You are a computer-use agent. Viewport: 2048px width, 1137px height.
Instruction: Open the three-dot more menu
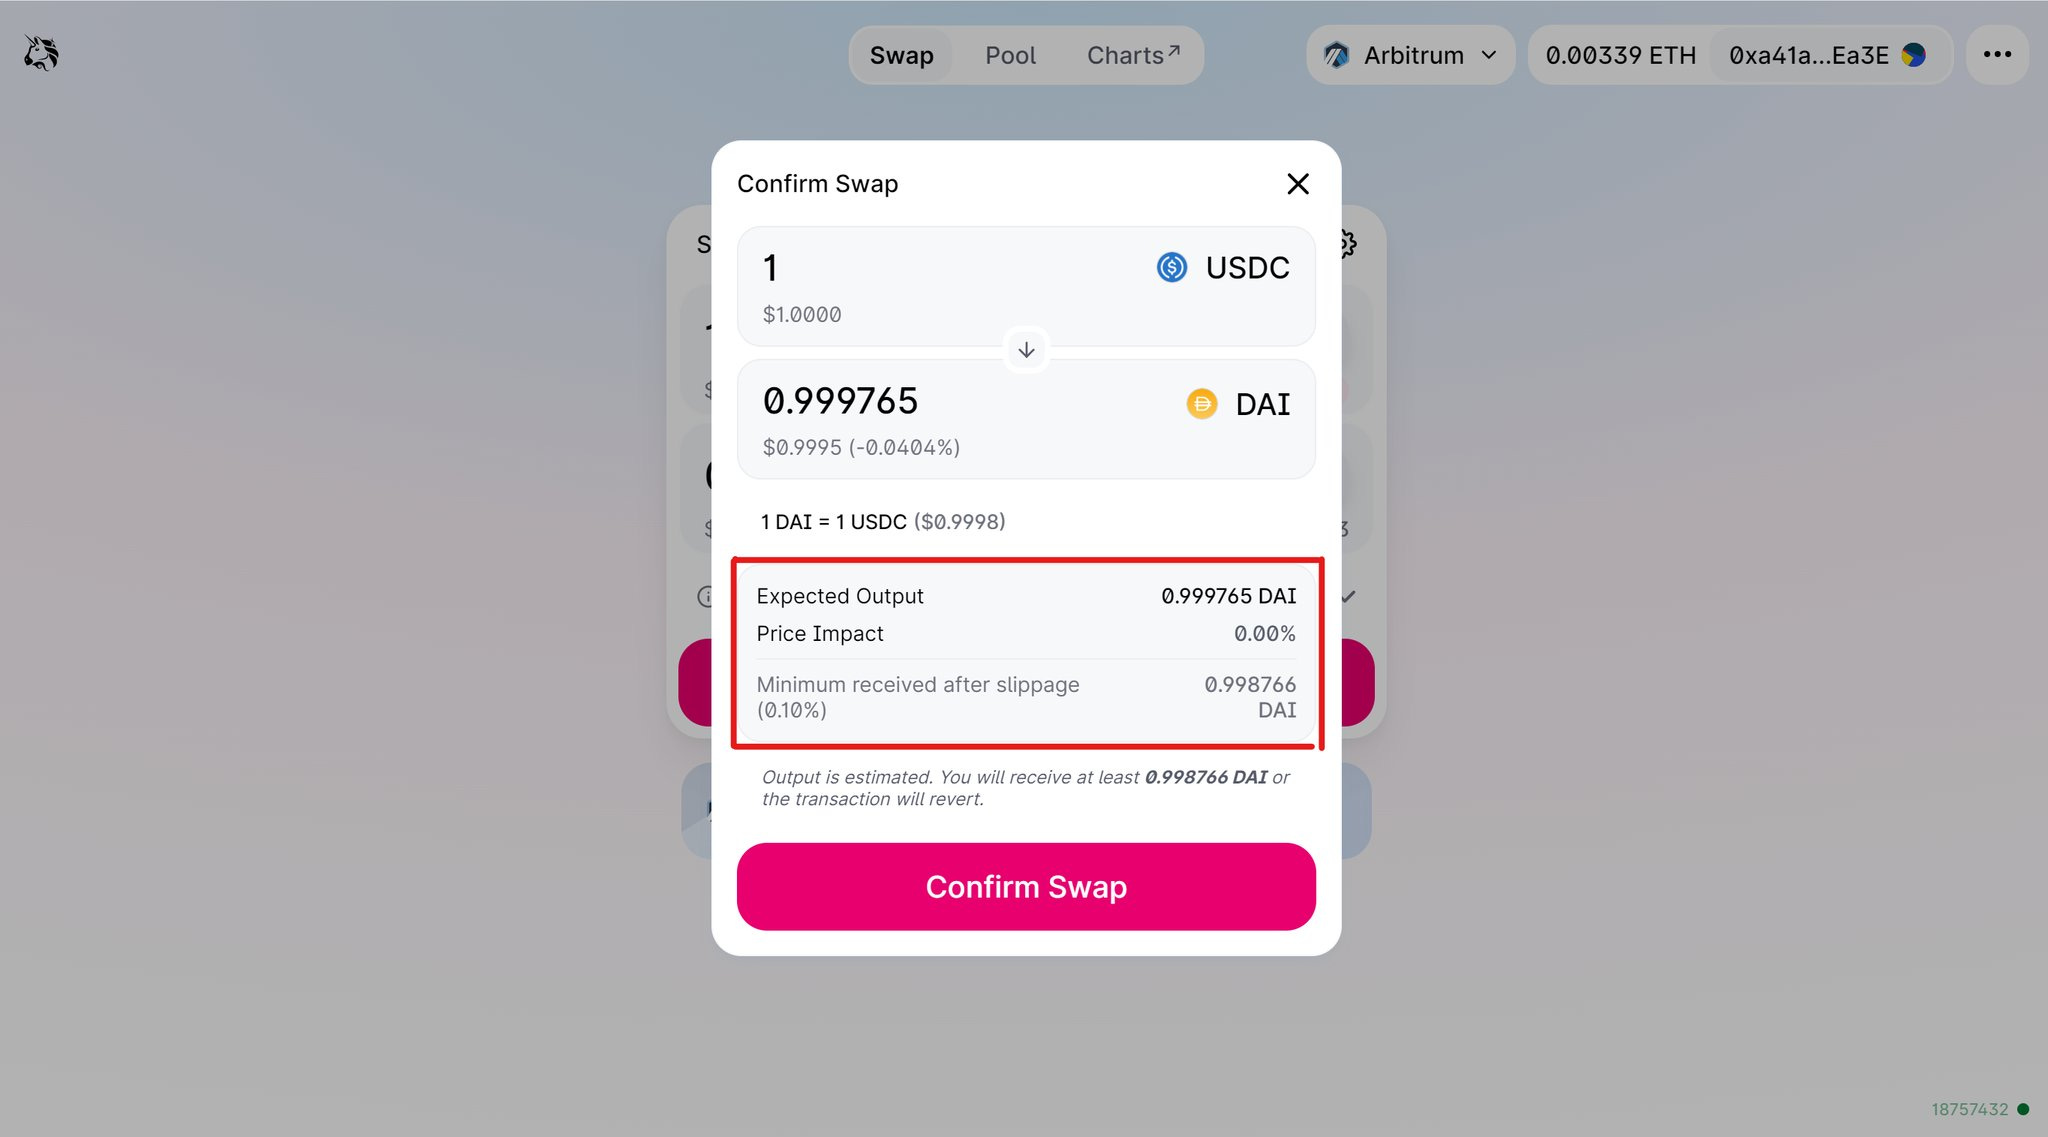(x=1997, y=55)
